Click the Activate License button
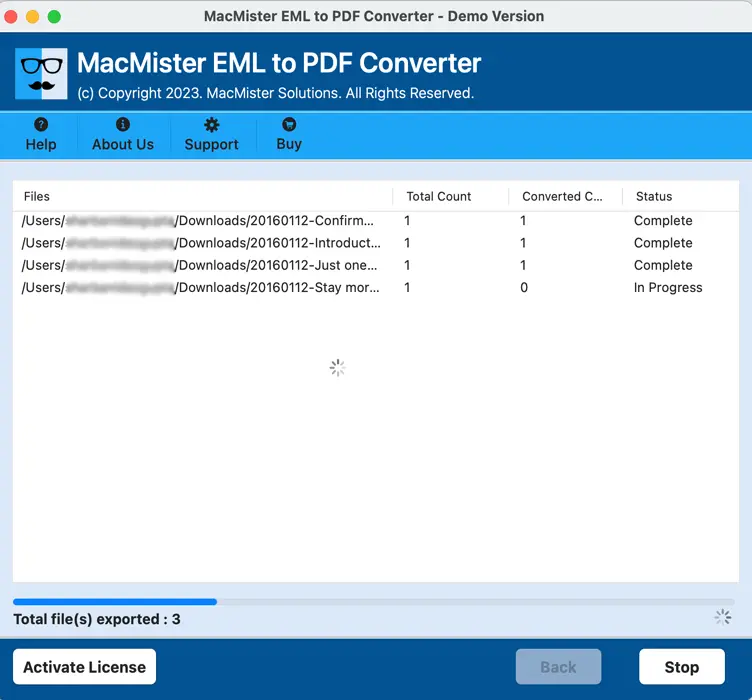The image size is (752, 700). pyautogui.click(x=85, y=667)
